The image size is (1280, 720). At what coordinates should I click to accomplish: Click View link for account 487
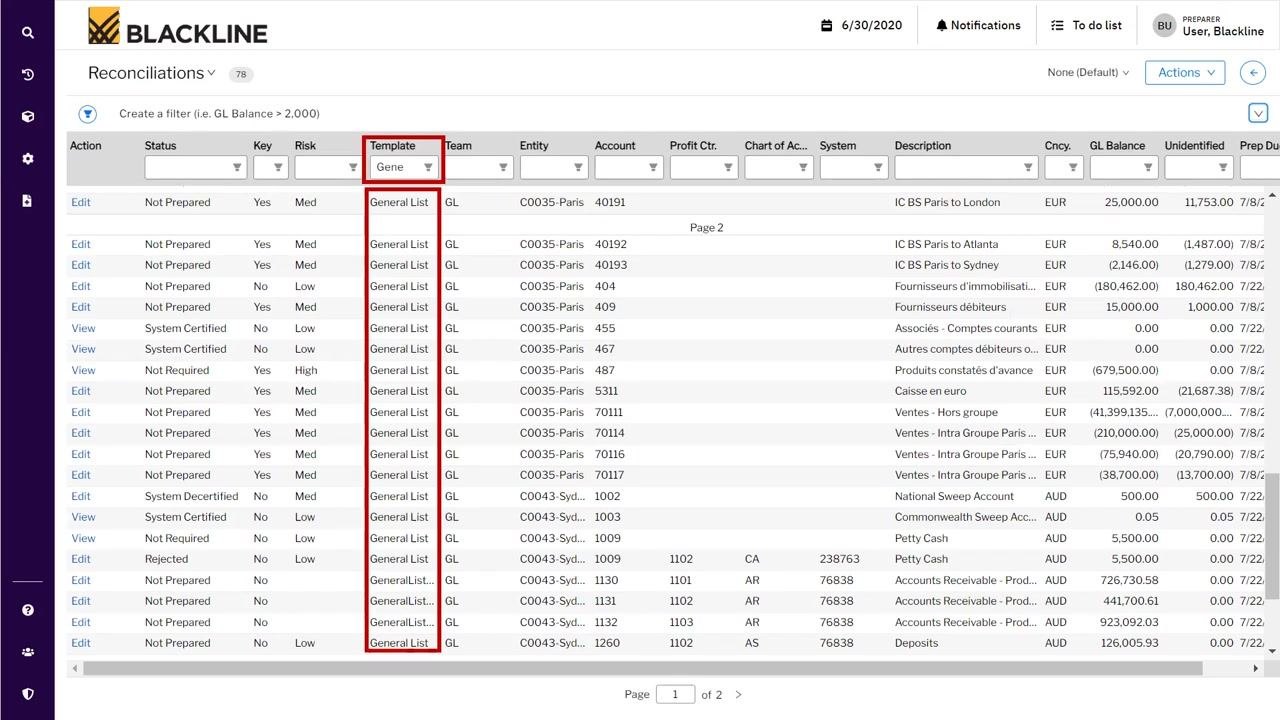[x=83, y=370]
